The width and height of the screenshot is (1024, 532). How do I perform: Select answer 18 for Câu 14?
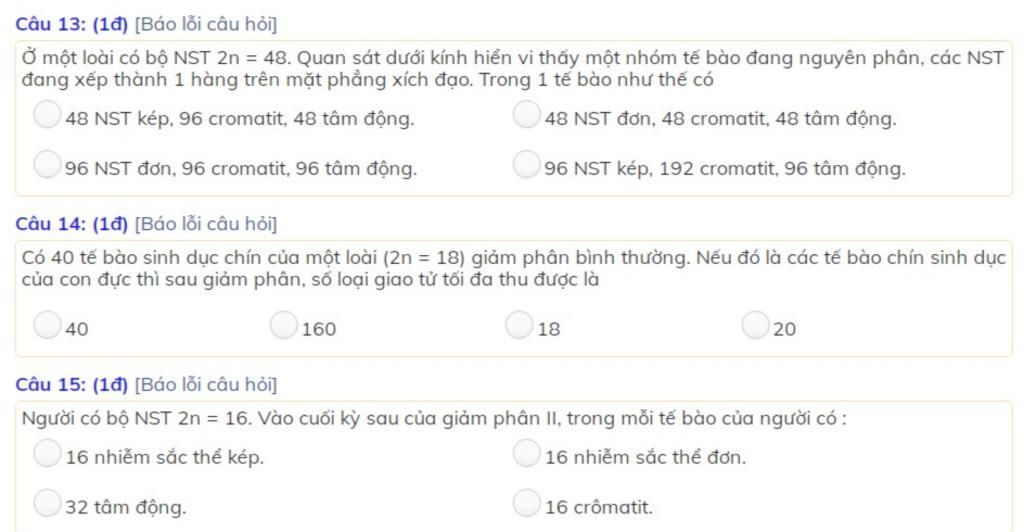click(519, 325)
